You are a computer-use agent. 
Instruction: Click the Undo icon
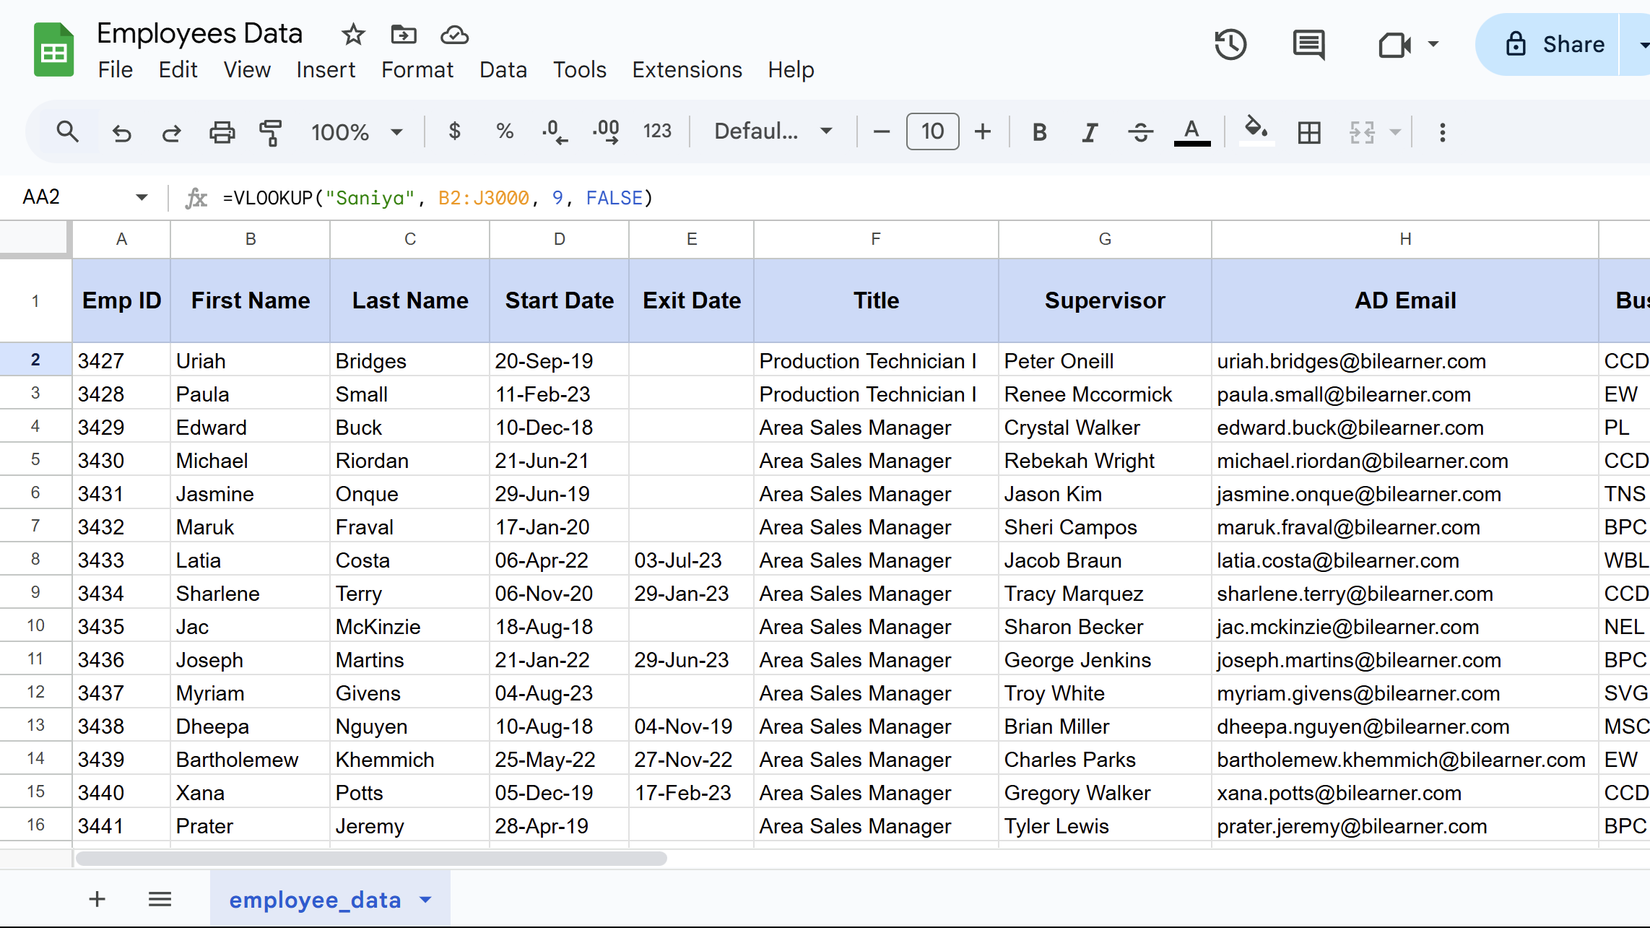pos(121,131)
